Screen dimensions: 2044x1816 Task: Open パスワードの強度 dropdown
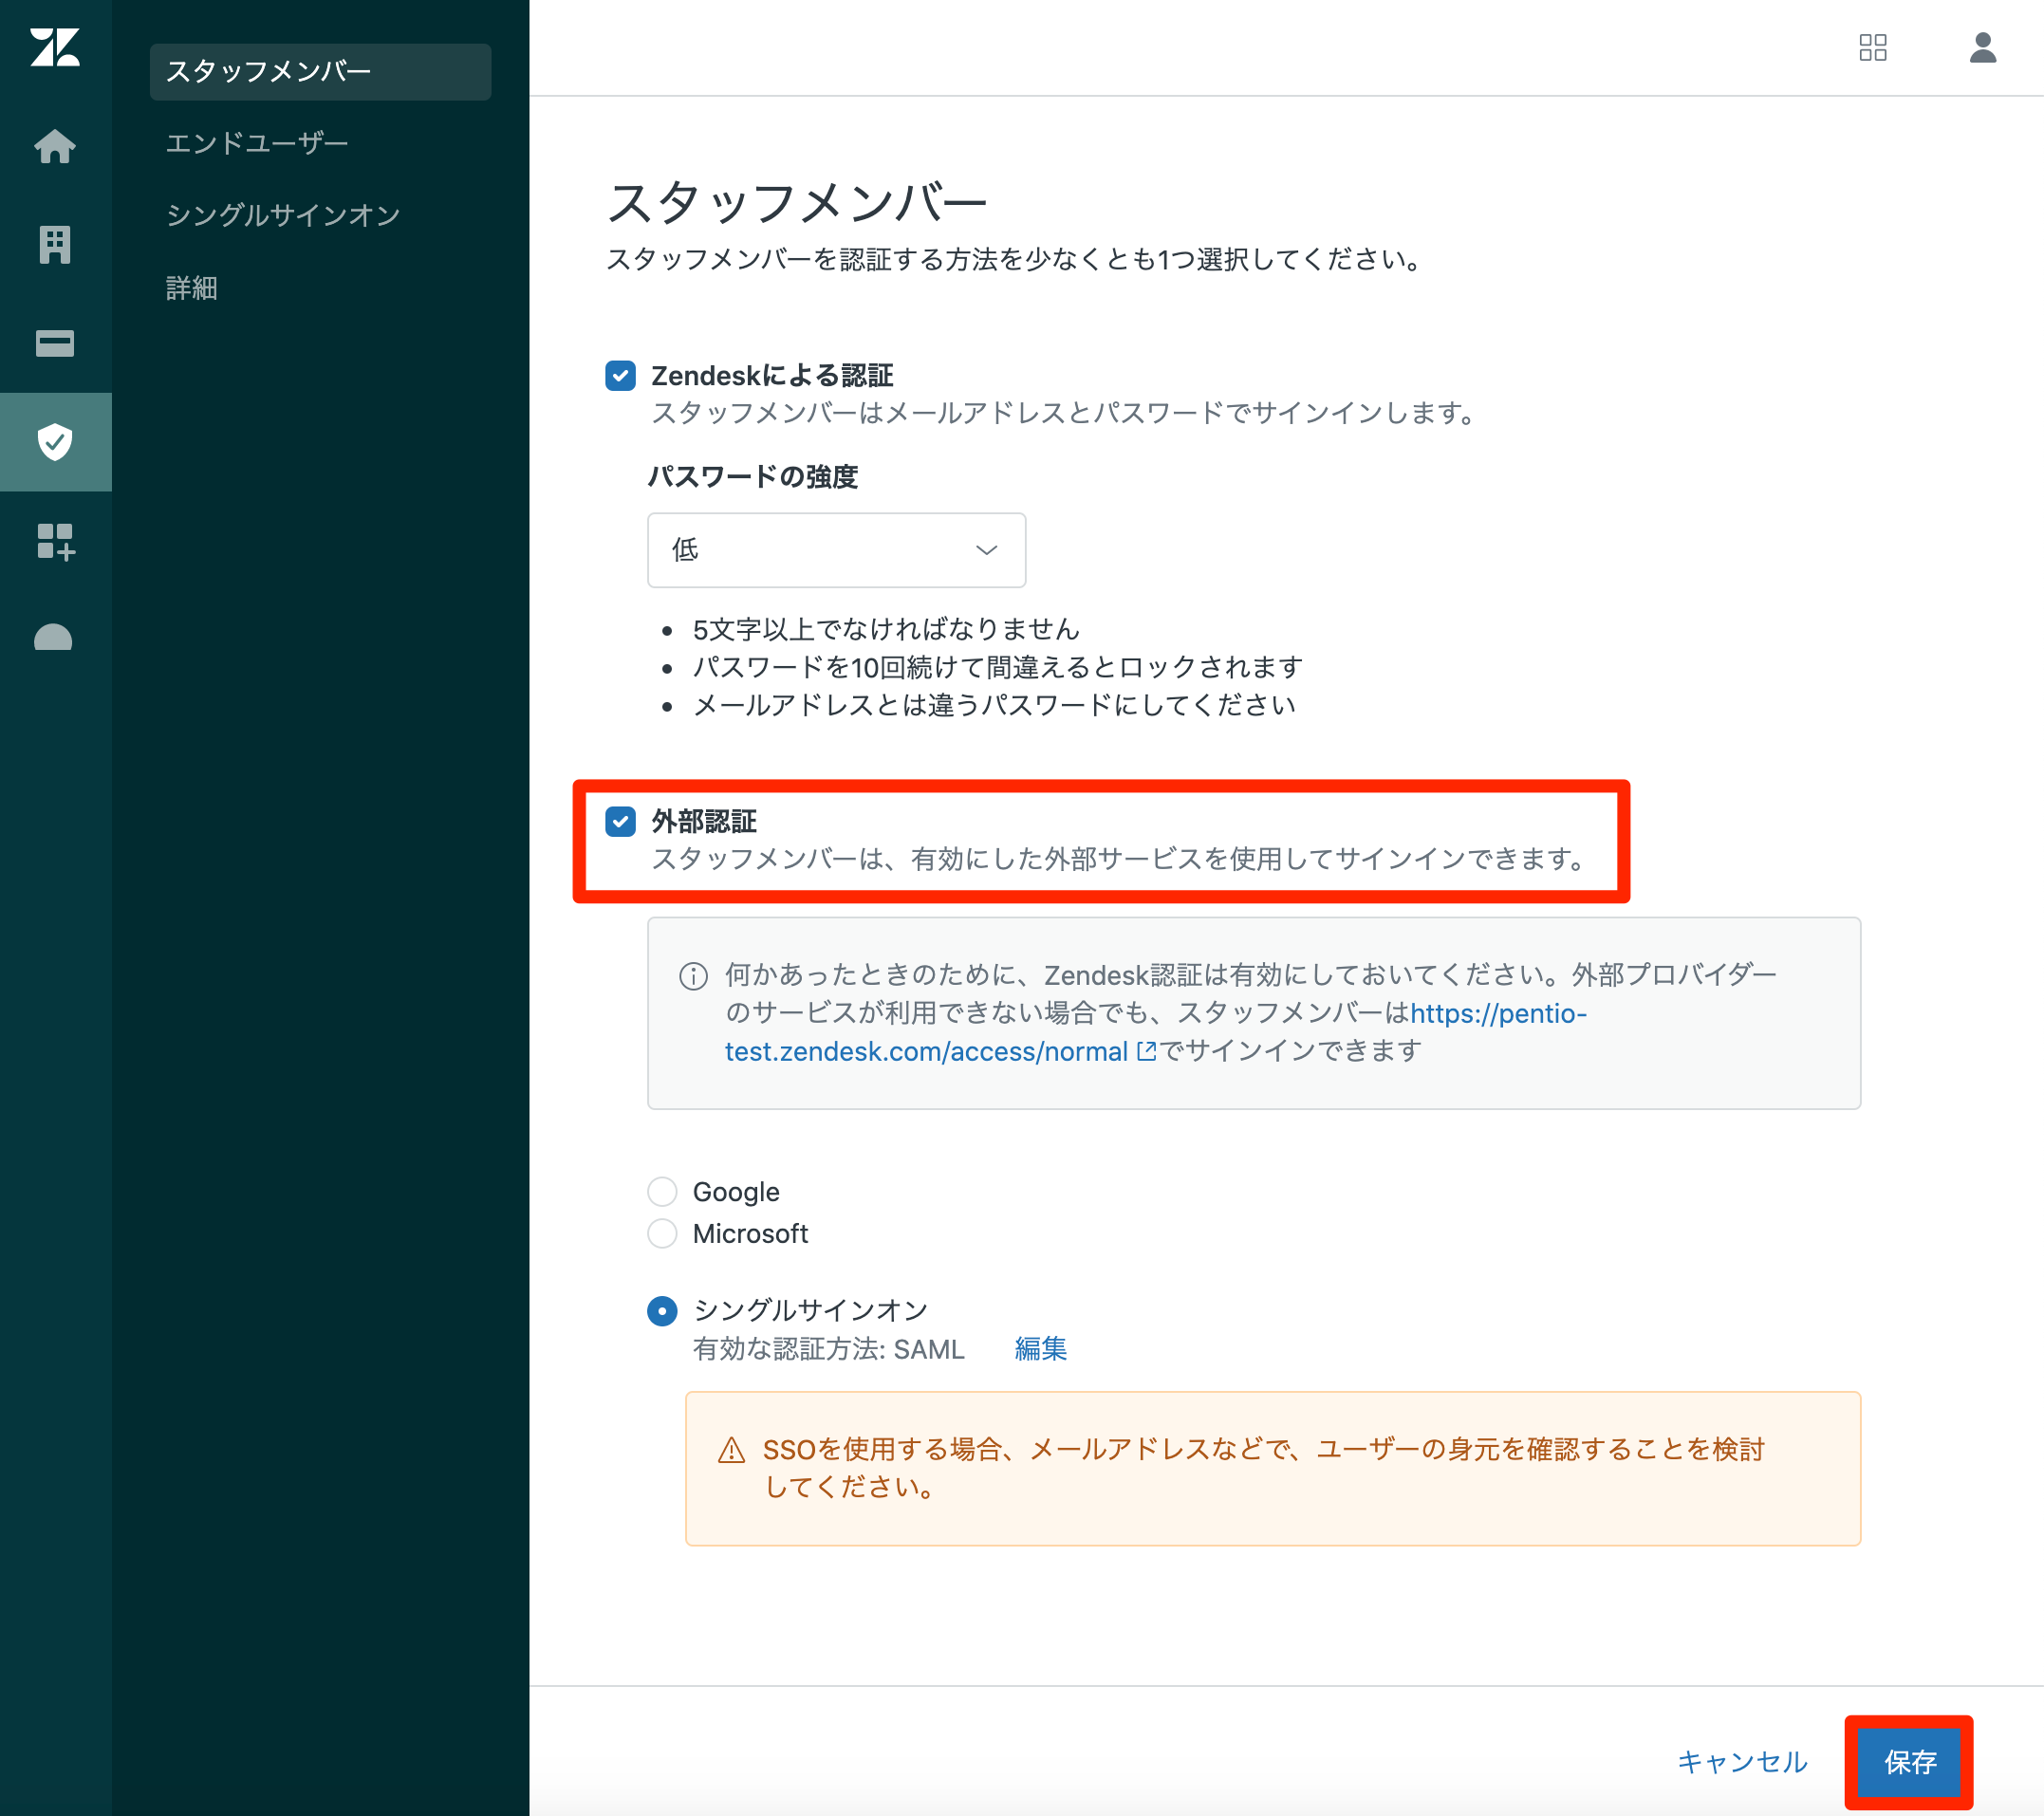click(836, 550)
